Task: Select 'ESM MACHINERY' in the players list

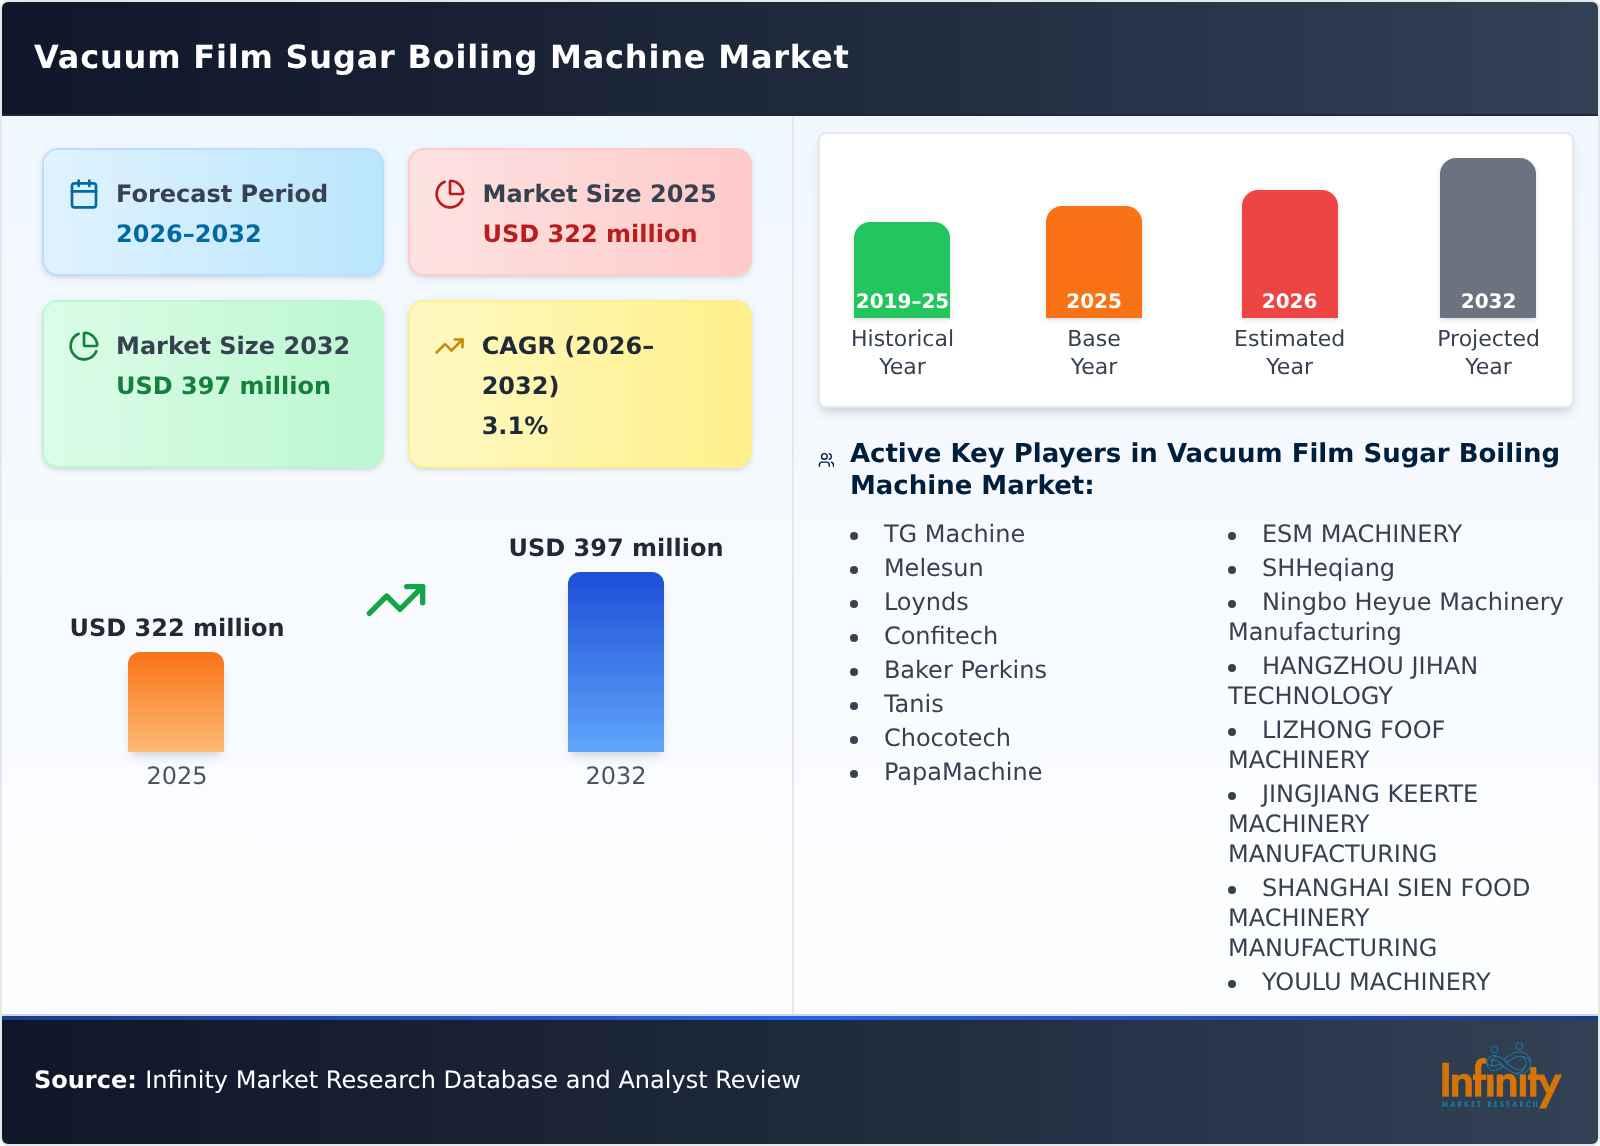Action: [1362, 534]
